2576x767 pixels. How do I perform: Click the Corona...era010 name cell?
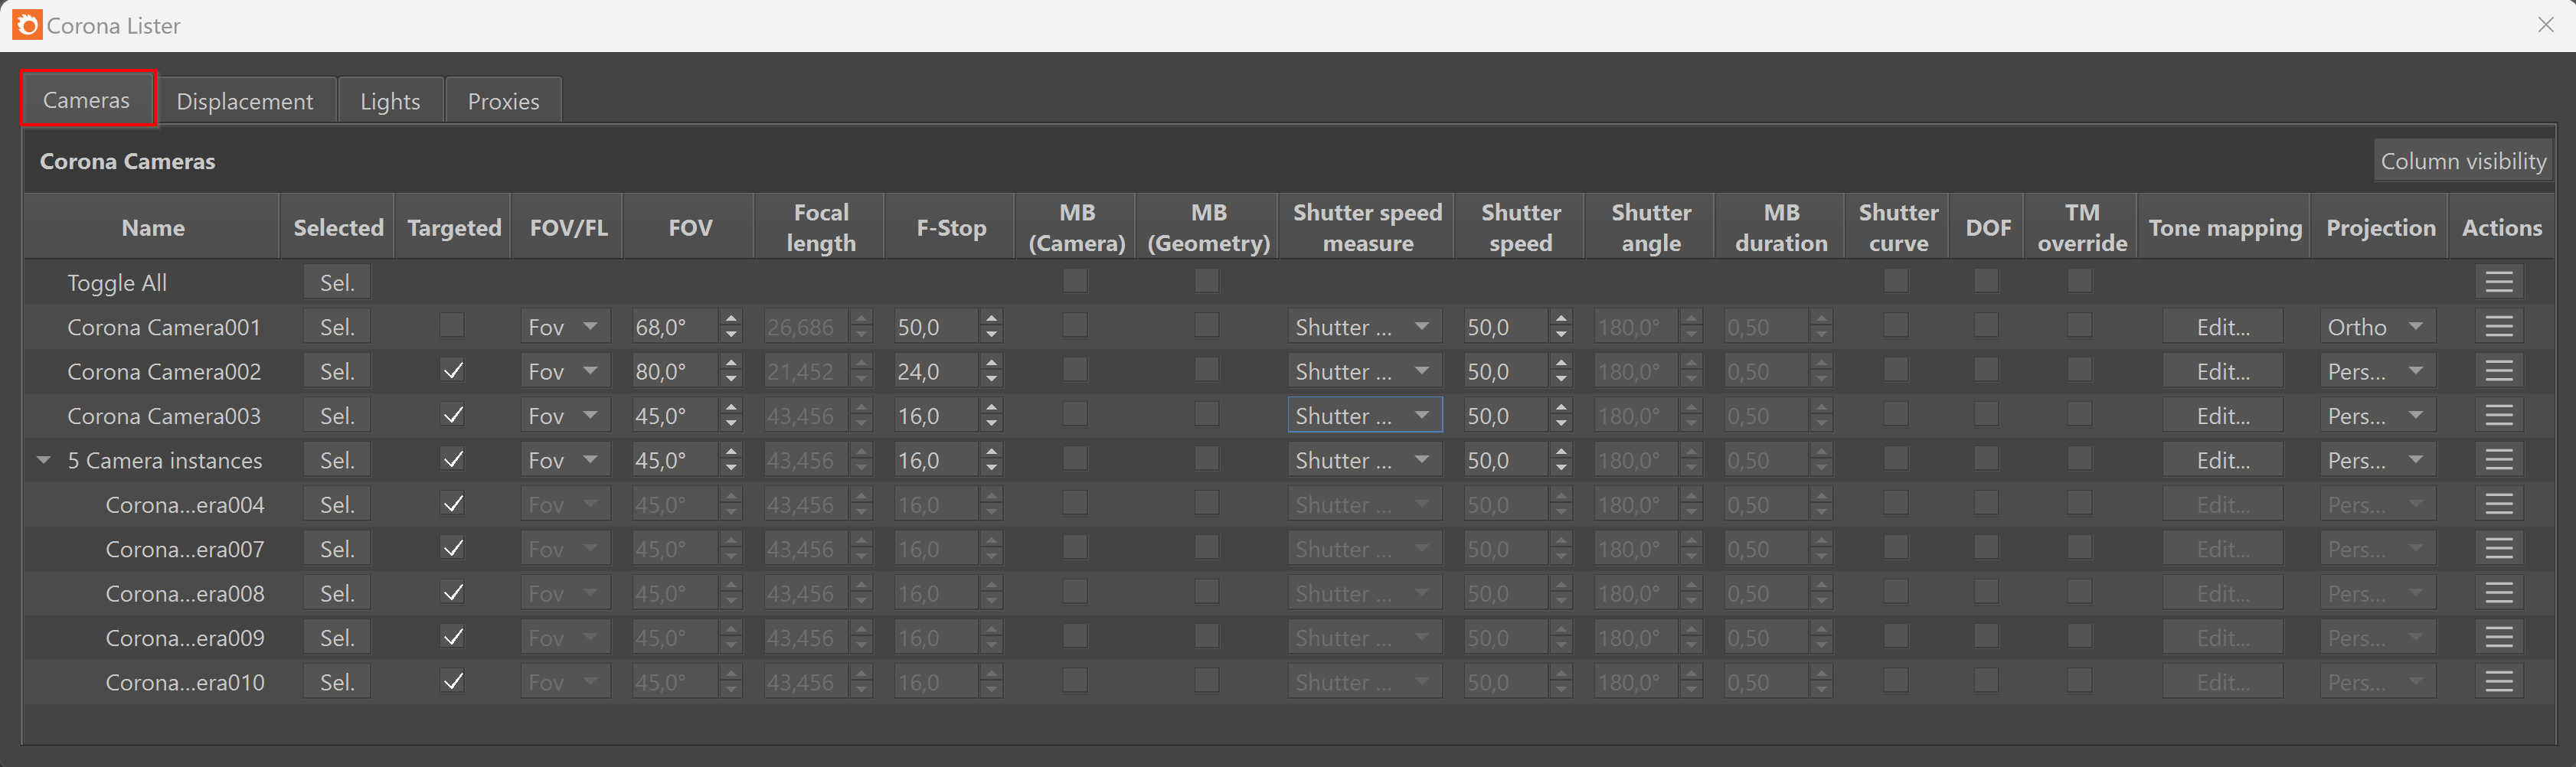[185, 682]
